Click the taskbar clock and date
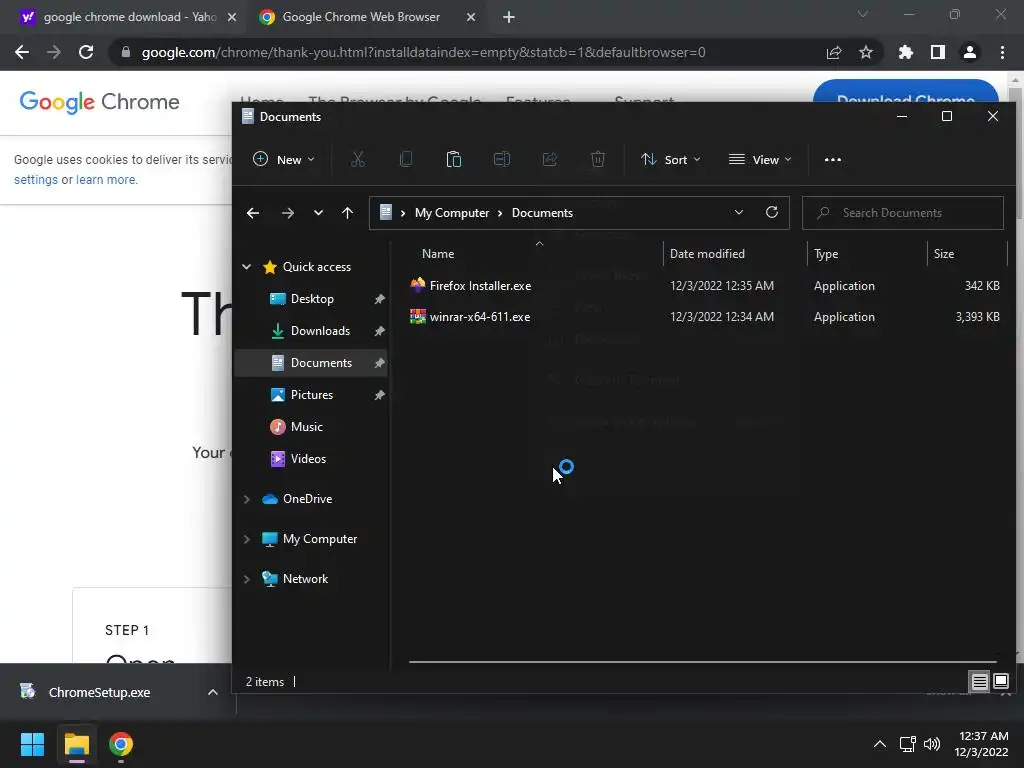This screenshot has width=1024, height=768. pos(982,744)
